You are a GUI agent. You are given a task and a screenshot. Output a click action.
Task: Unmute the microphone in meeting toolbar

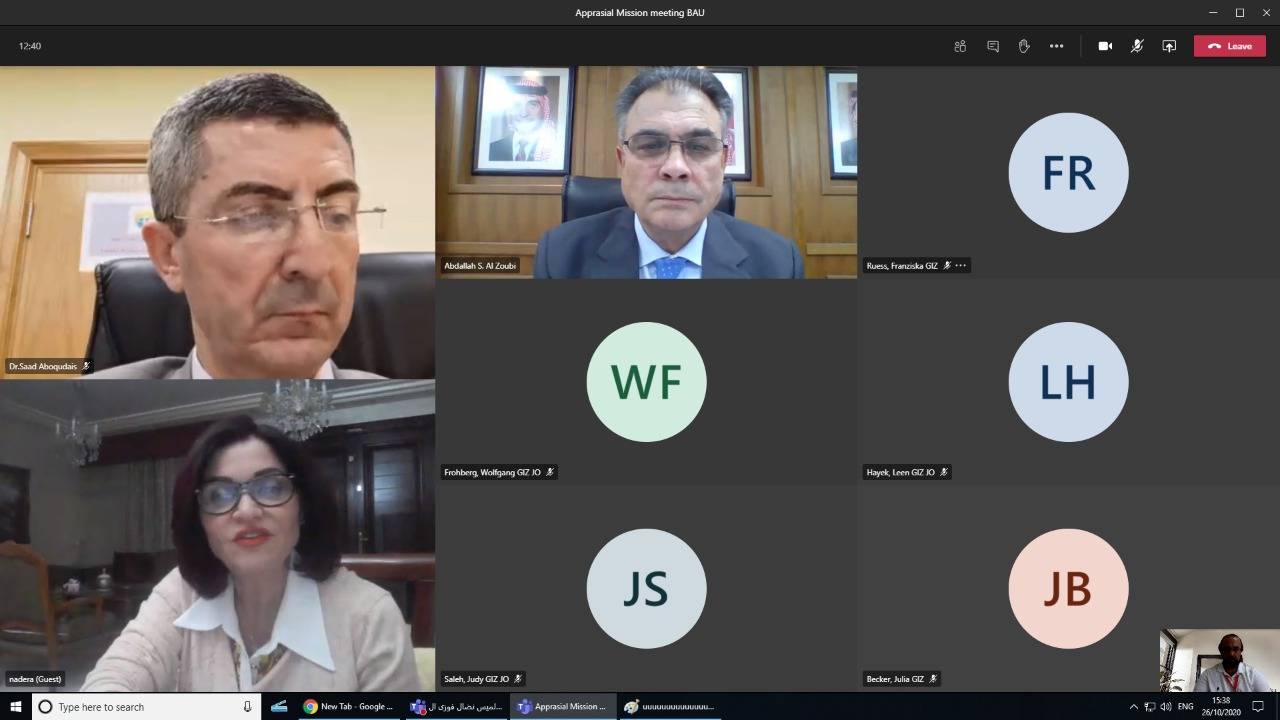(x=1137, y=46)
